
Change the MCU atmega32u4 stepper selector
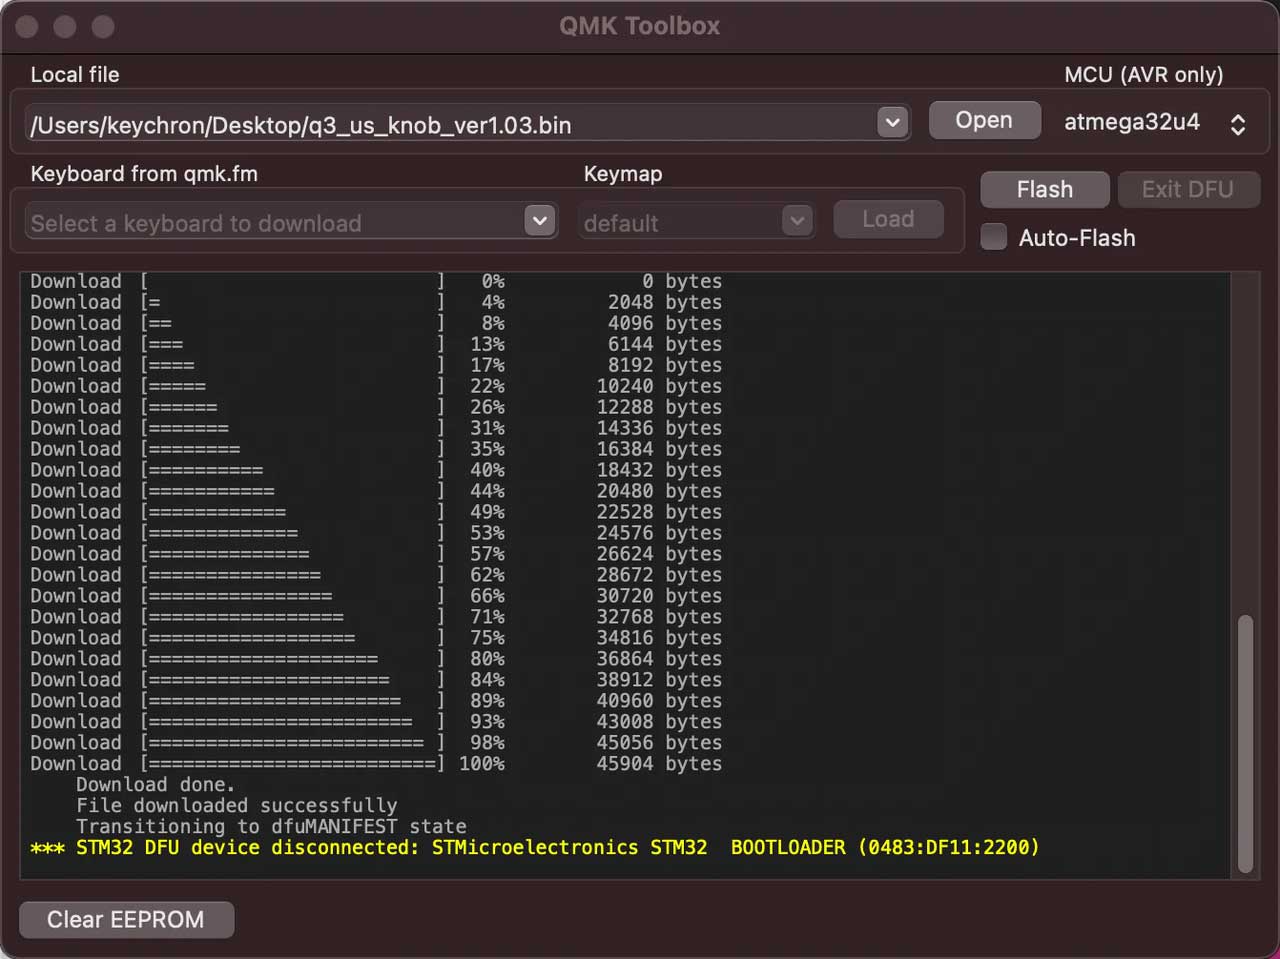point(1237,124)
